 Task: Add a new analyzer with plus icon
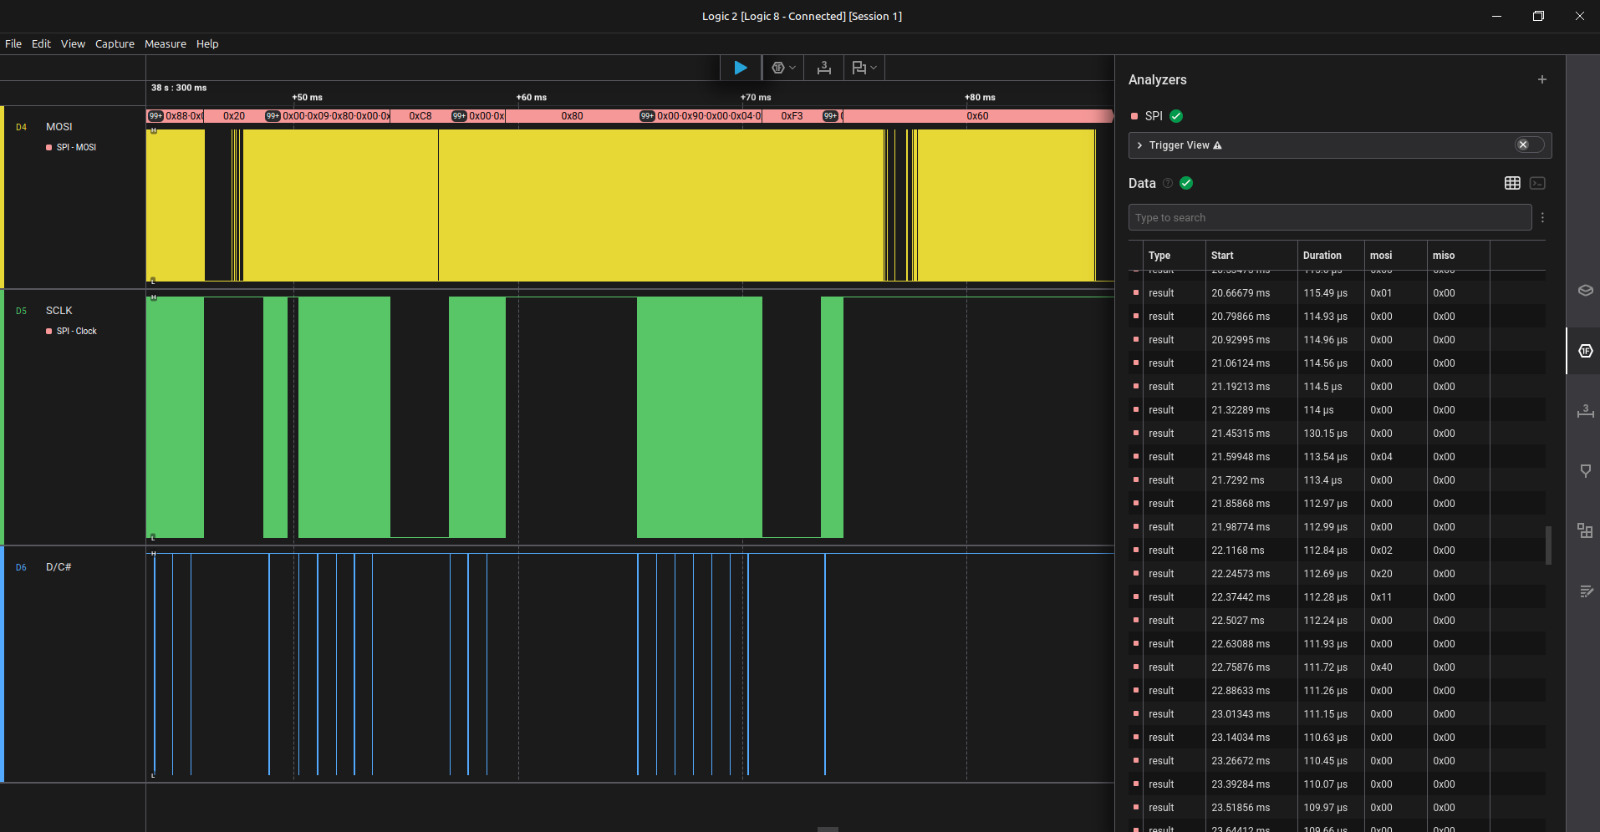coord(1542,80)
